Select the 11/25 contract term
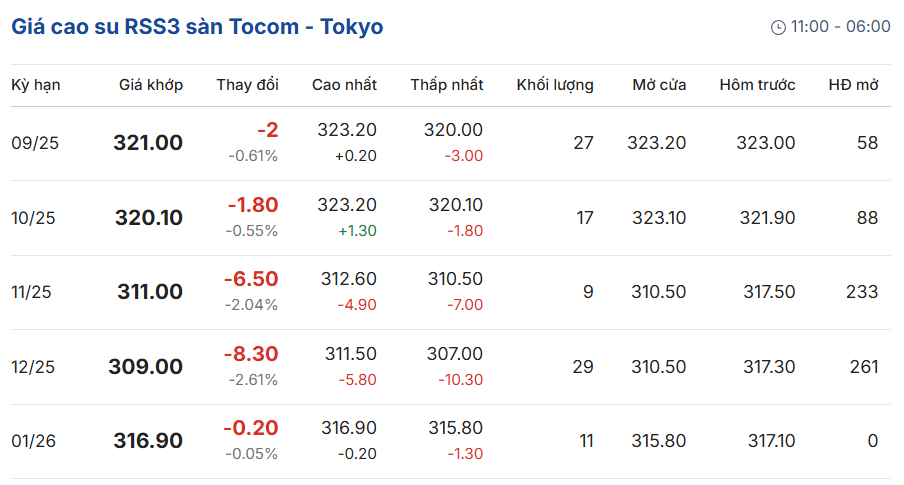 tap(31, 292)
